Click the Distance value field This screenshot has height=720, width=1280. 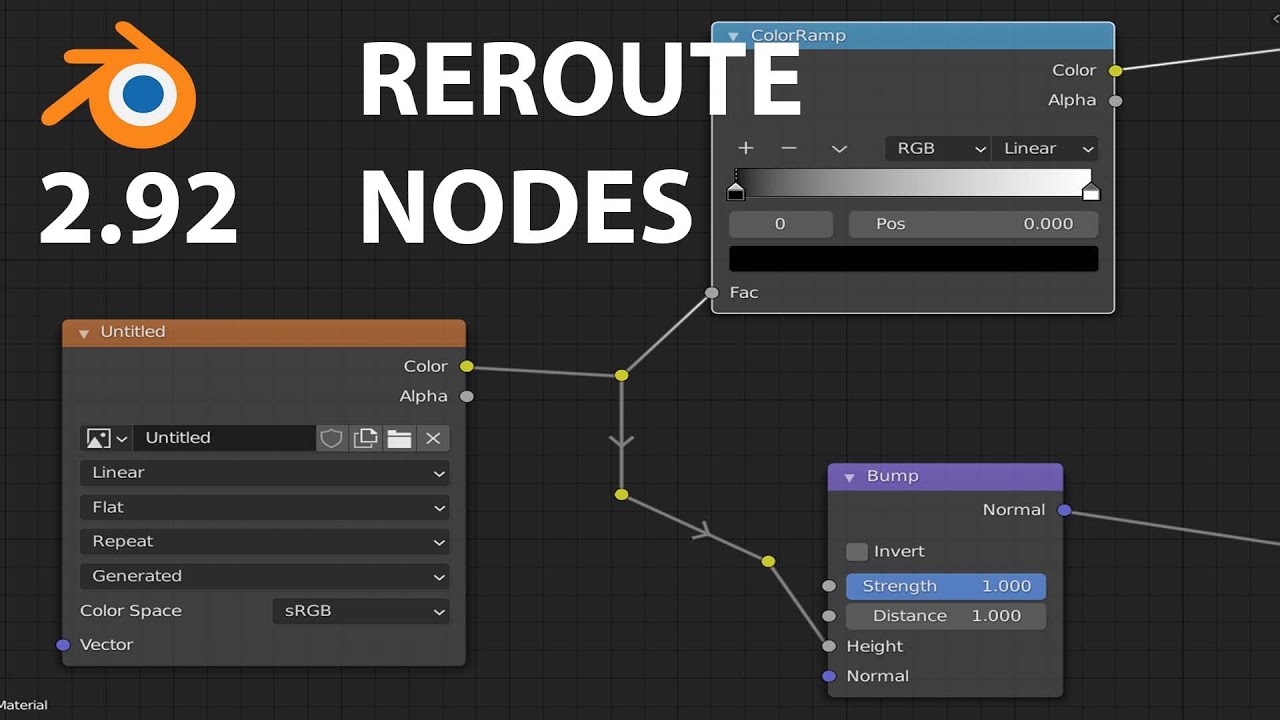946,615
